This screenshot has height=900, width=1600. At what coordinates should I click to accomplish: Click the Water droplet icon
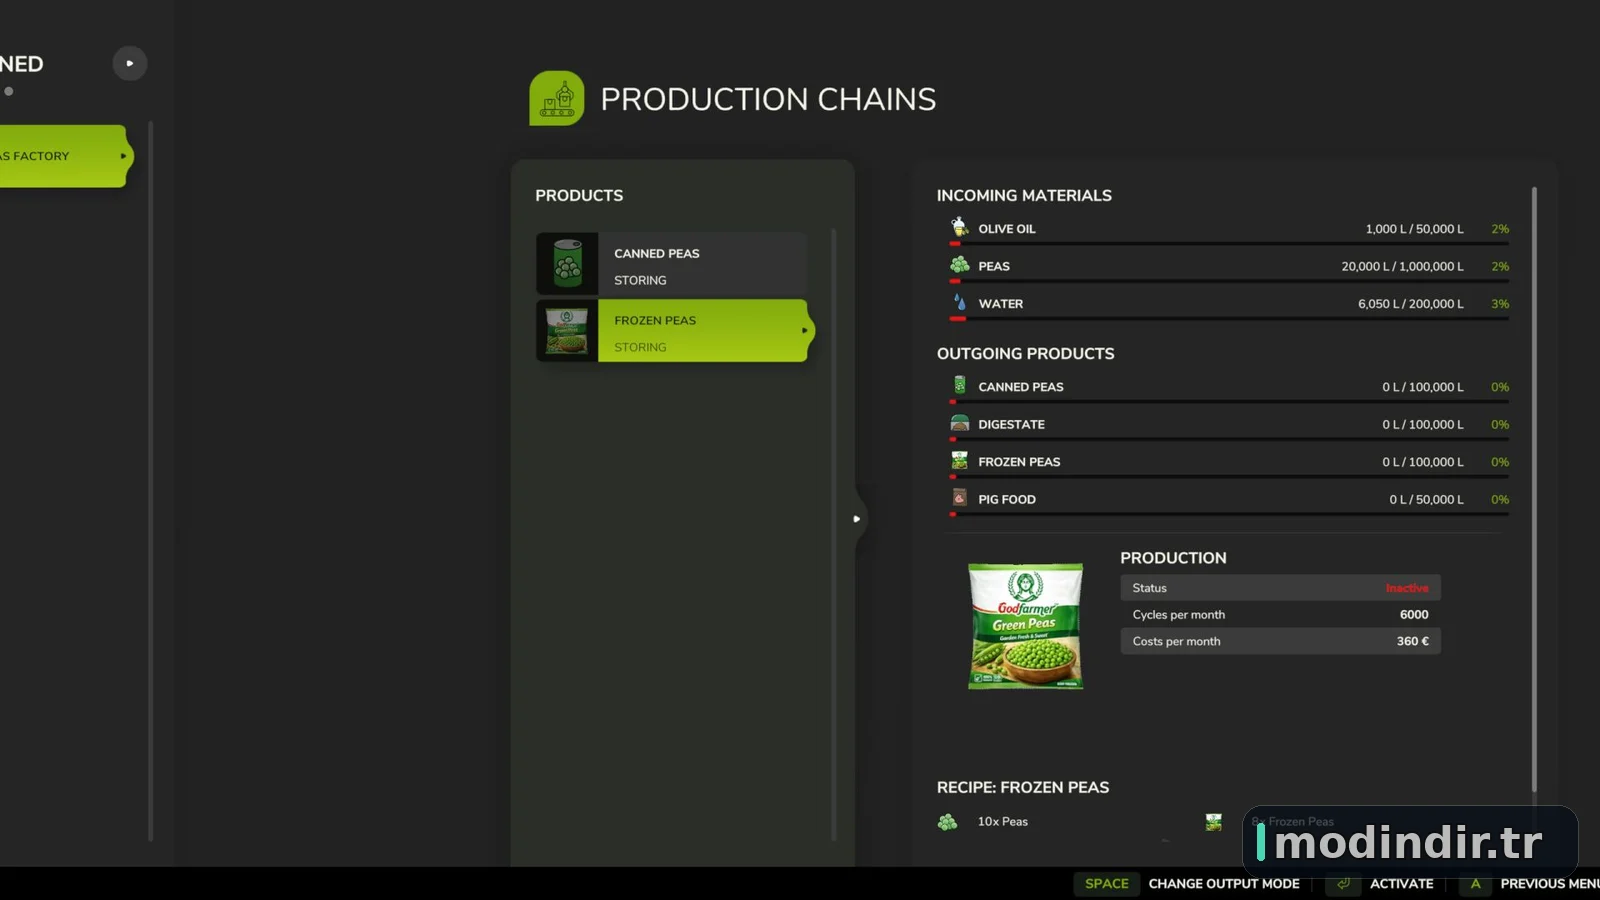tap(960, 302)
